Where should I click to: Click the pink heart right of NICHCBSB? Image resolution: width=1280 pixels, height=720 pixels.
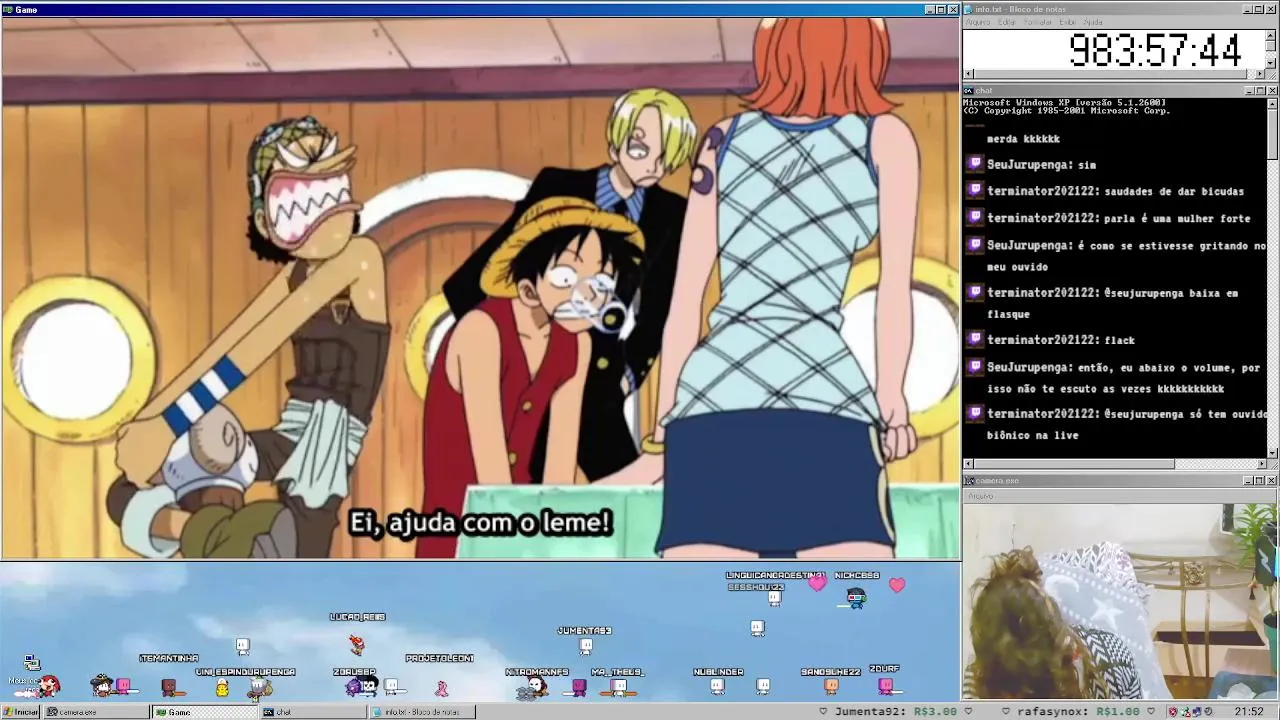(x=897, y=585)
